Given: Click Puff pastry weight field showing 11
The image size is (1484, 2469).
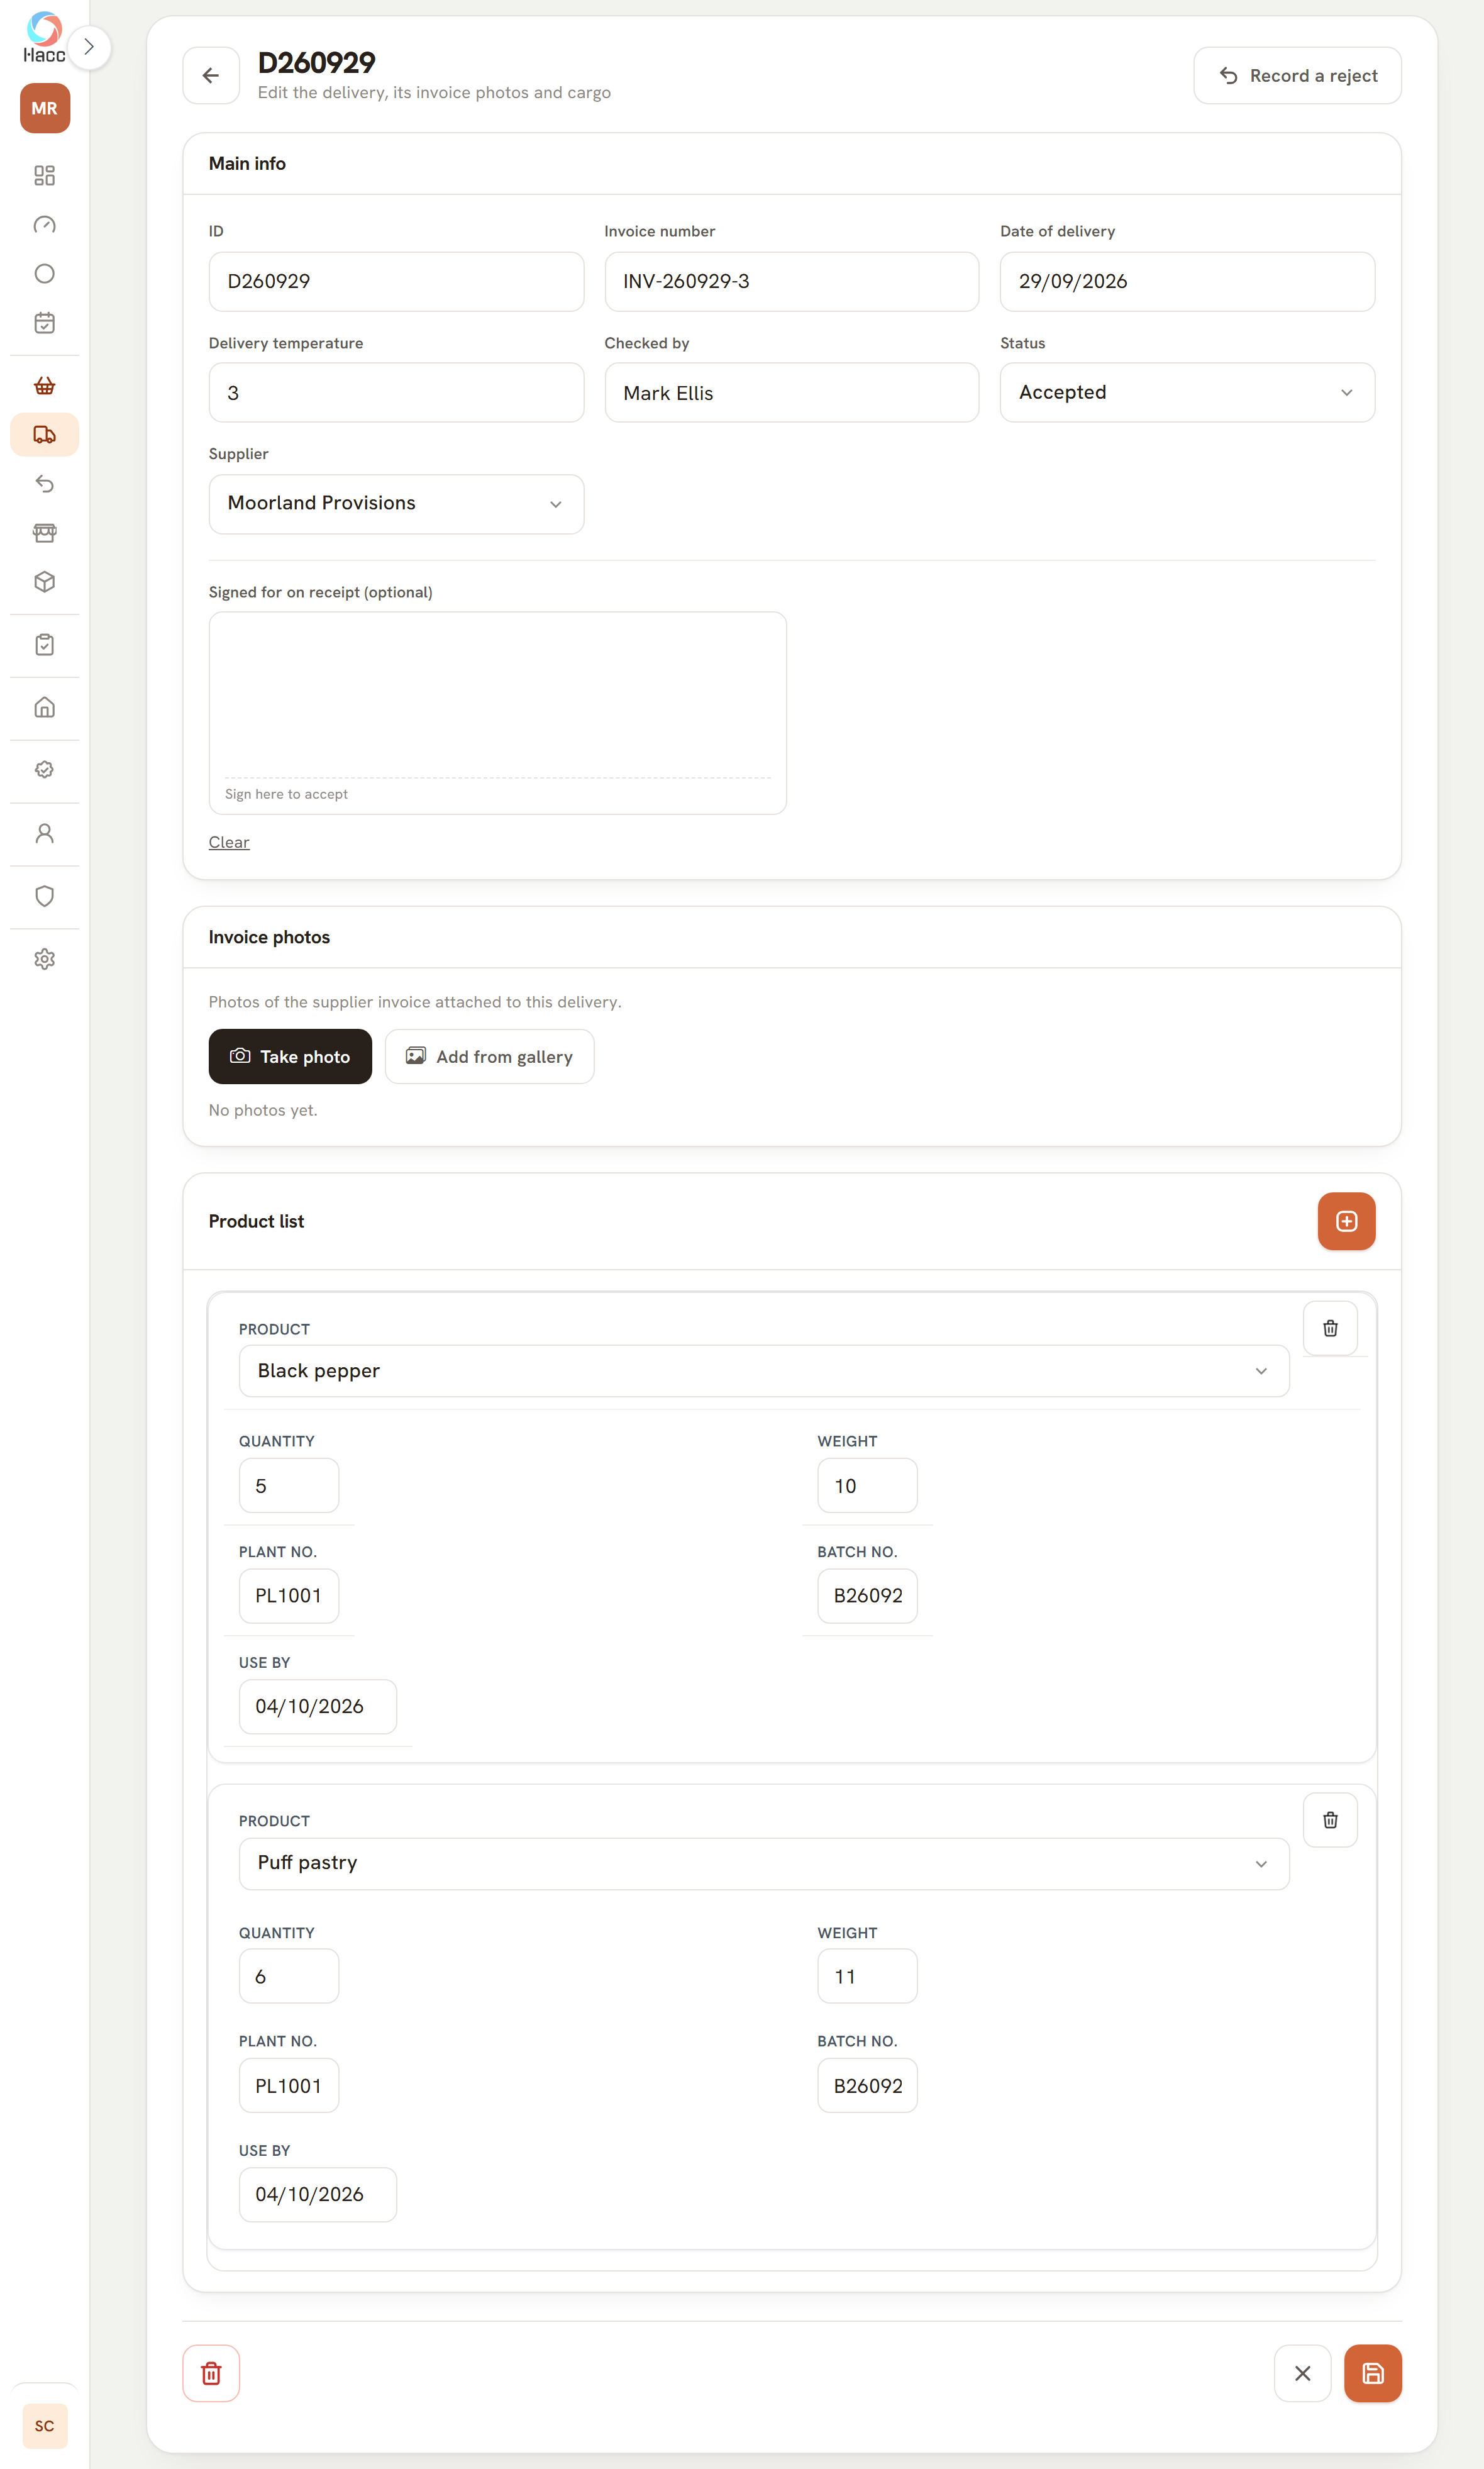Looking at the screenshot, I should [867, 1976].
